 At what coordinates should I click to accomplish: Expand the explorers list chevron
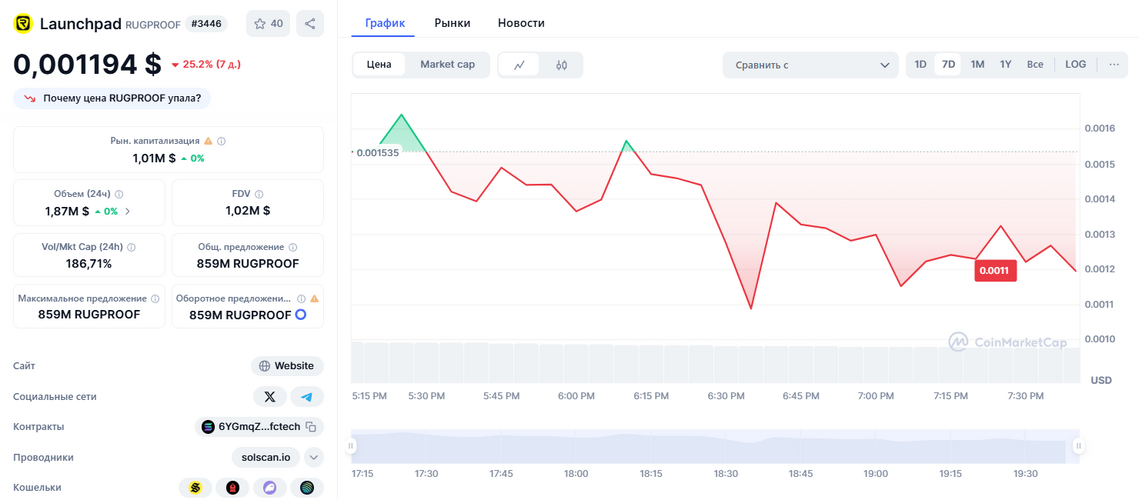[x=314, y=458]
